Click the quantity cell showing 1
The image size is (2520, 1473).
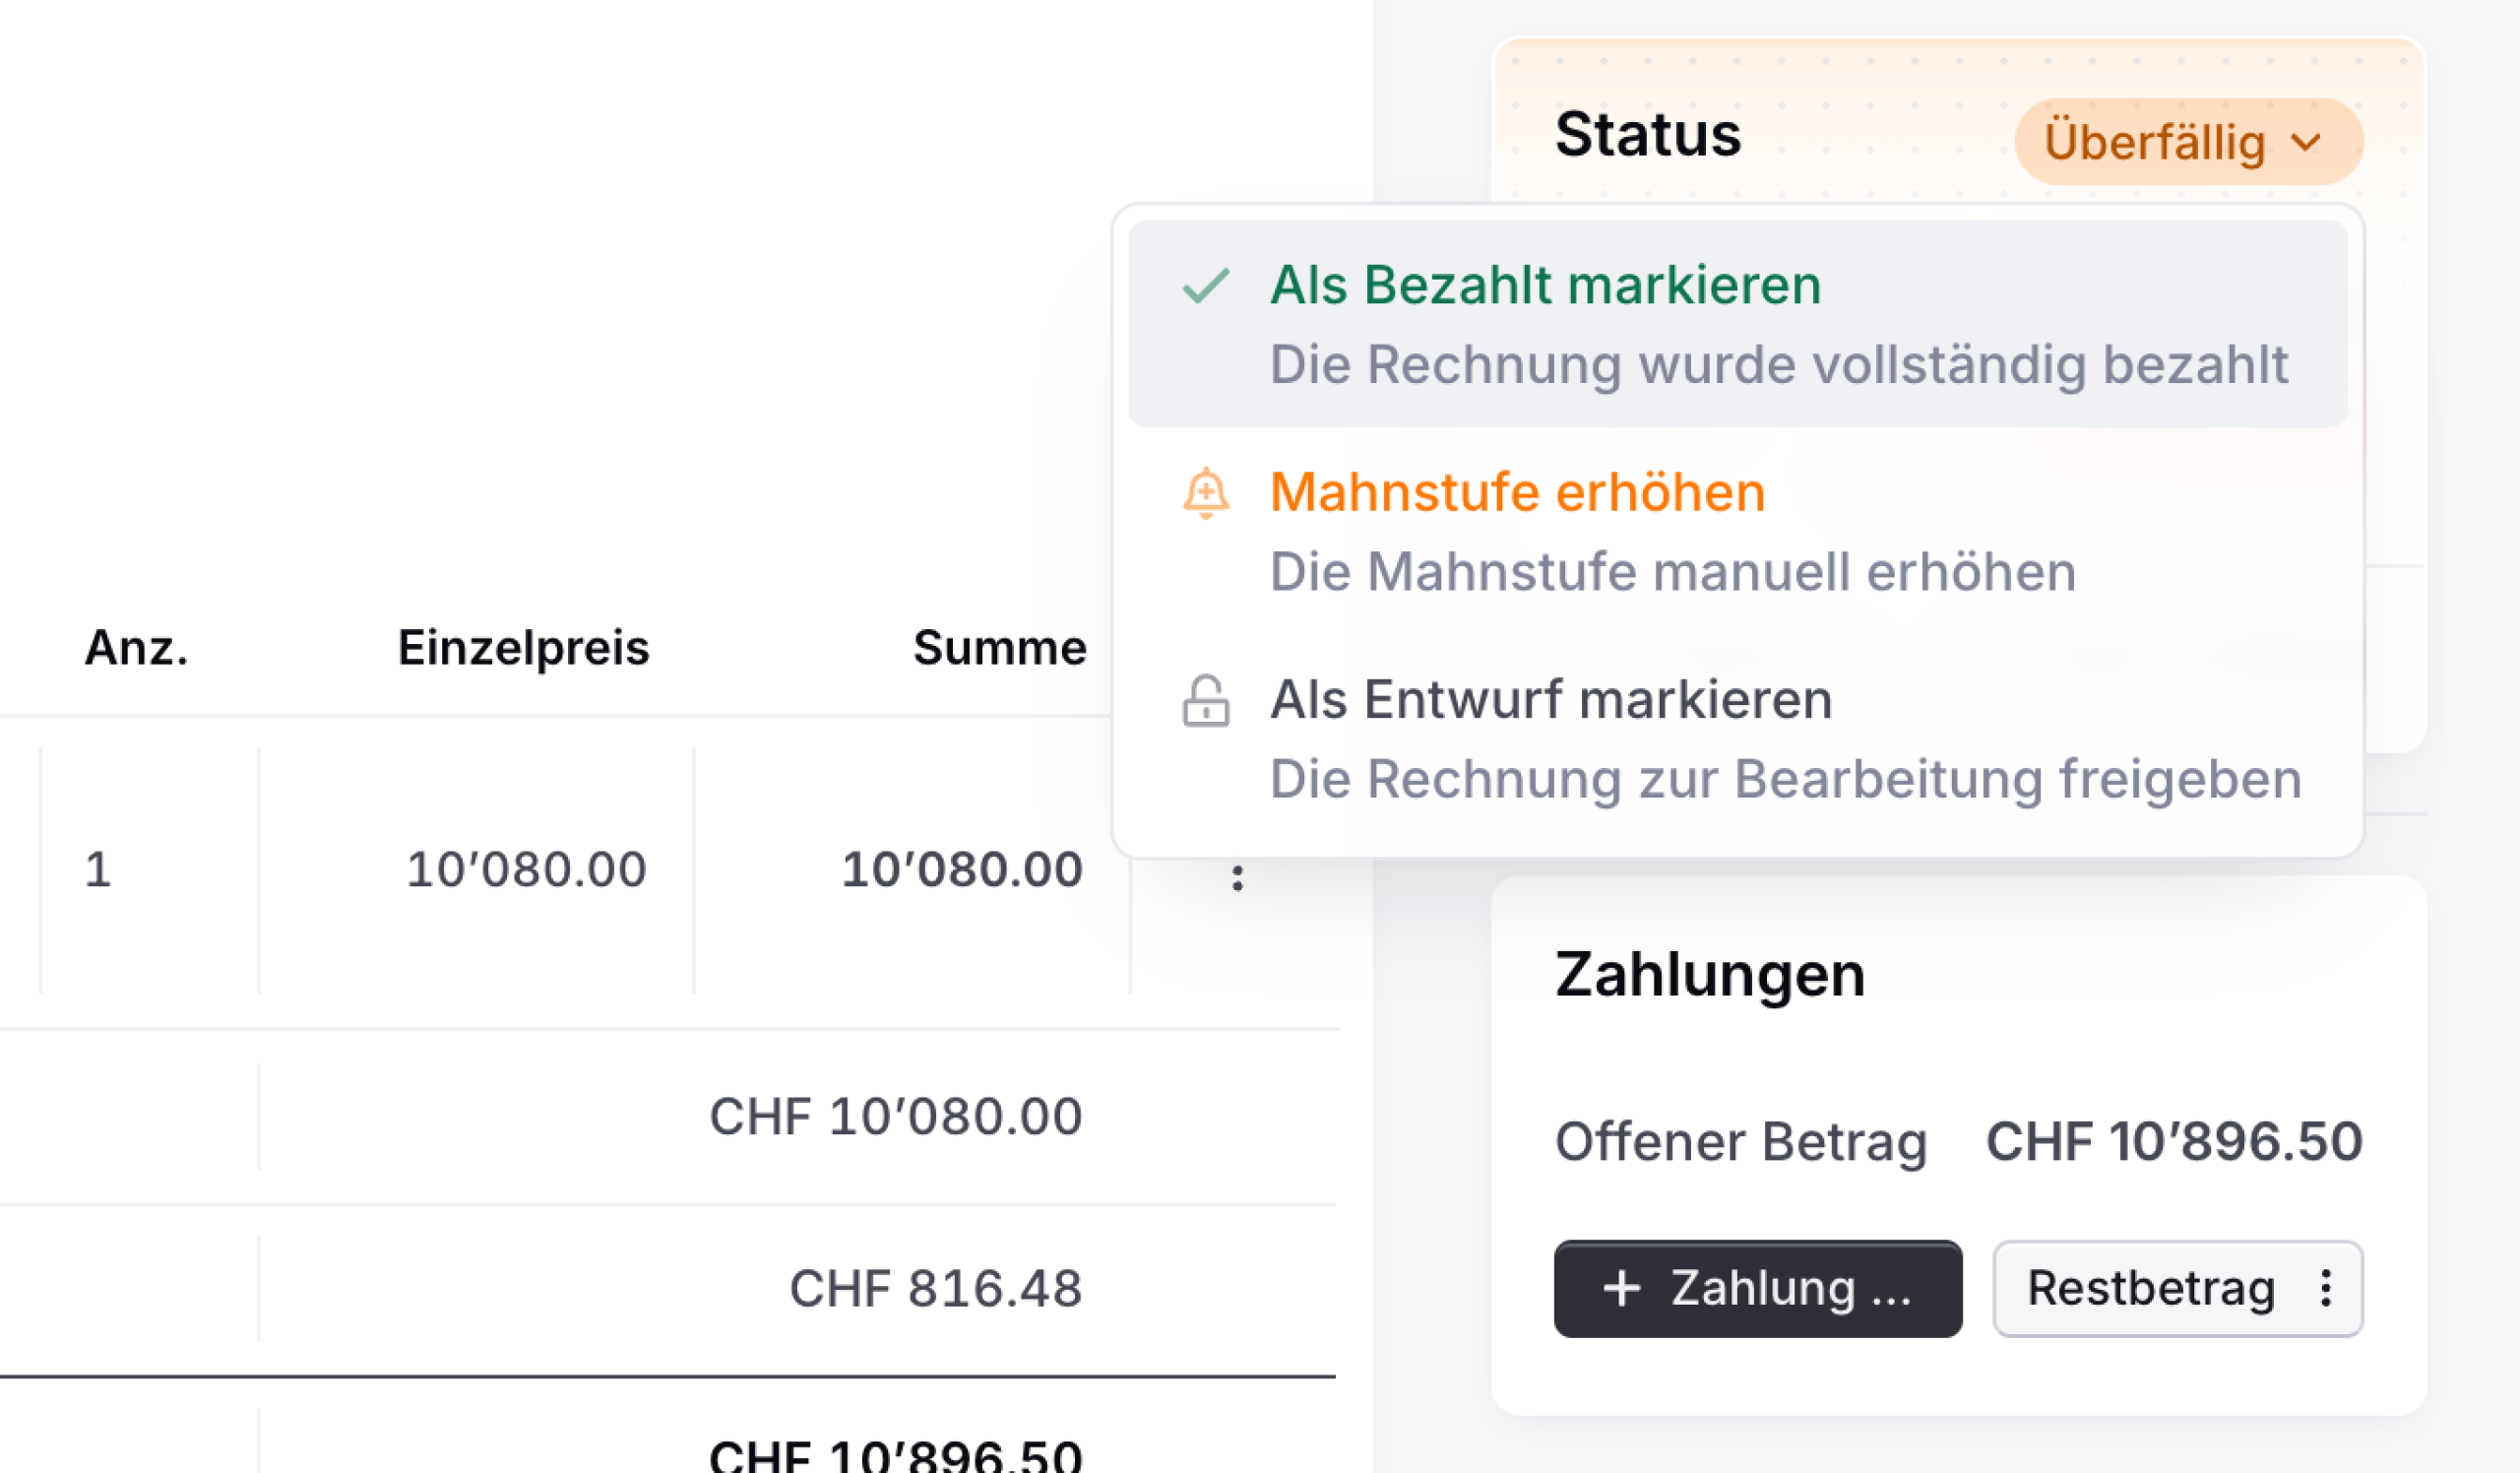tap(98, 869)
